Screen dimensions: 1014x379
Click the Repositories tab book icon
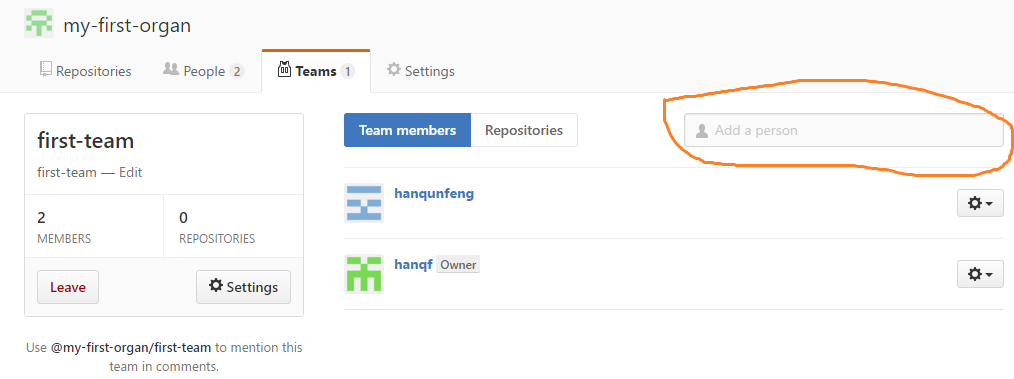(45, 69)
